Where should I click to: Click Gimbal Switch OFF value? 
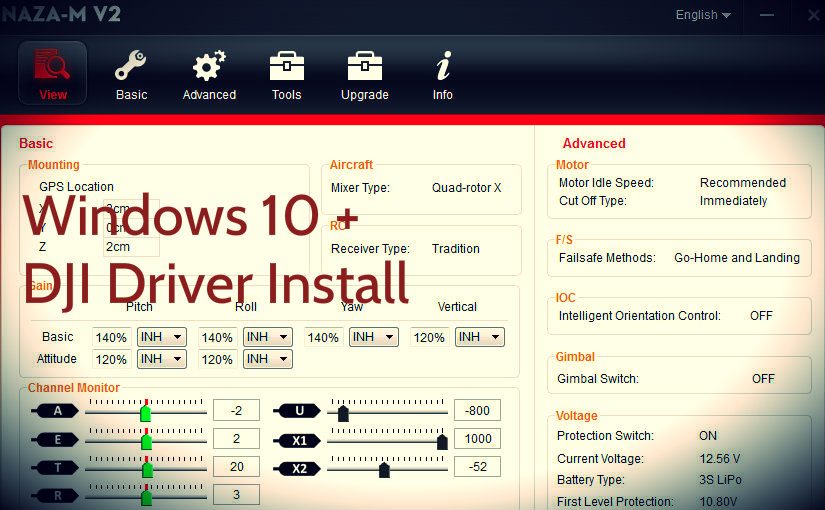763,378
